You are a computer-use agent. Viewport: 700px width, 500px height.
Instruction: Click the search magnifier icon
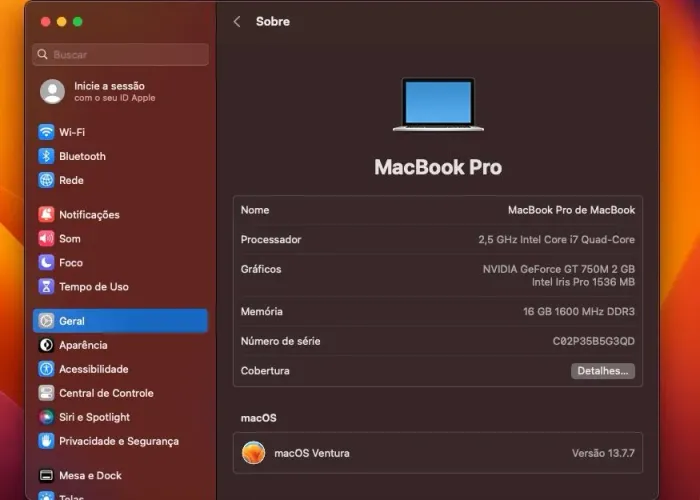[x=42, y=54]
